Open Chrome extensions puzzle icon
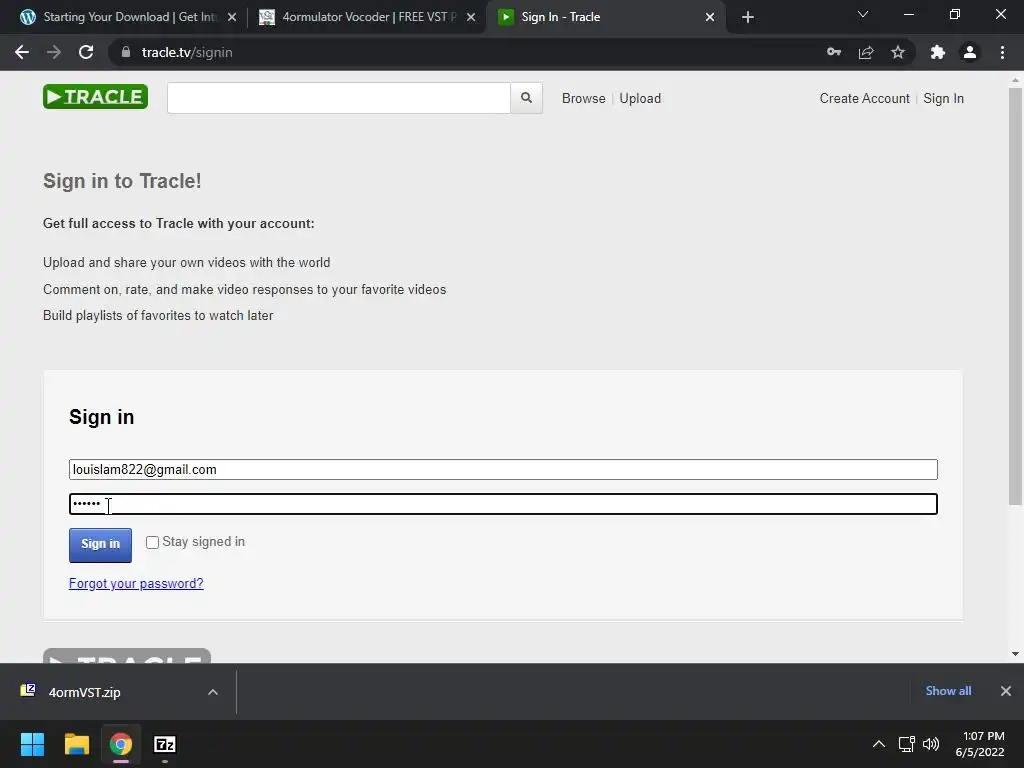The width and height of the screenshot is (1024, 768). pos(938,52)
